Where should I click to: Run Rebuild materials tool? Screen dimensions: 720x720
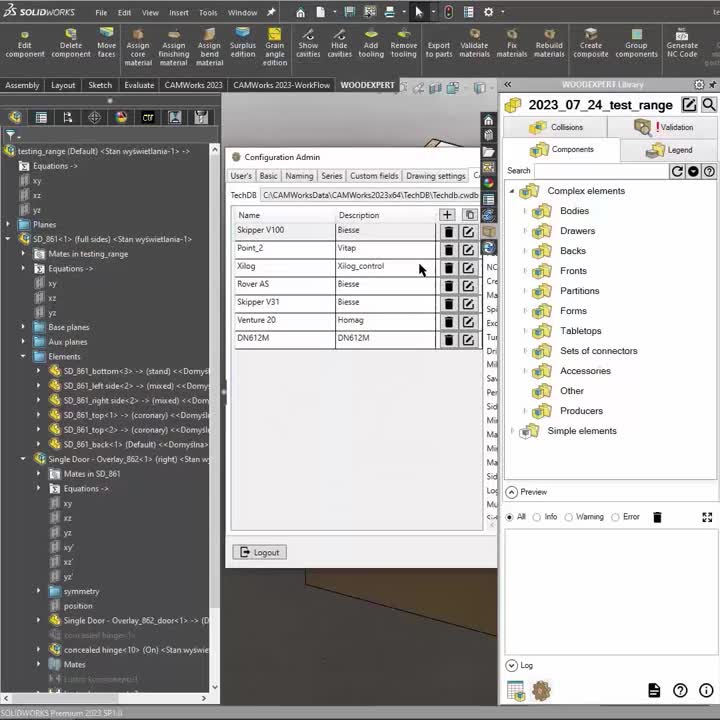pos(549,45)
